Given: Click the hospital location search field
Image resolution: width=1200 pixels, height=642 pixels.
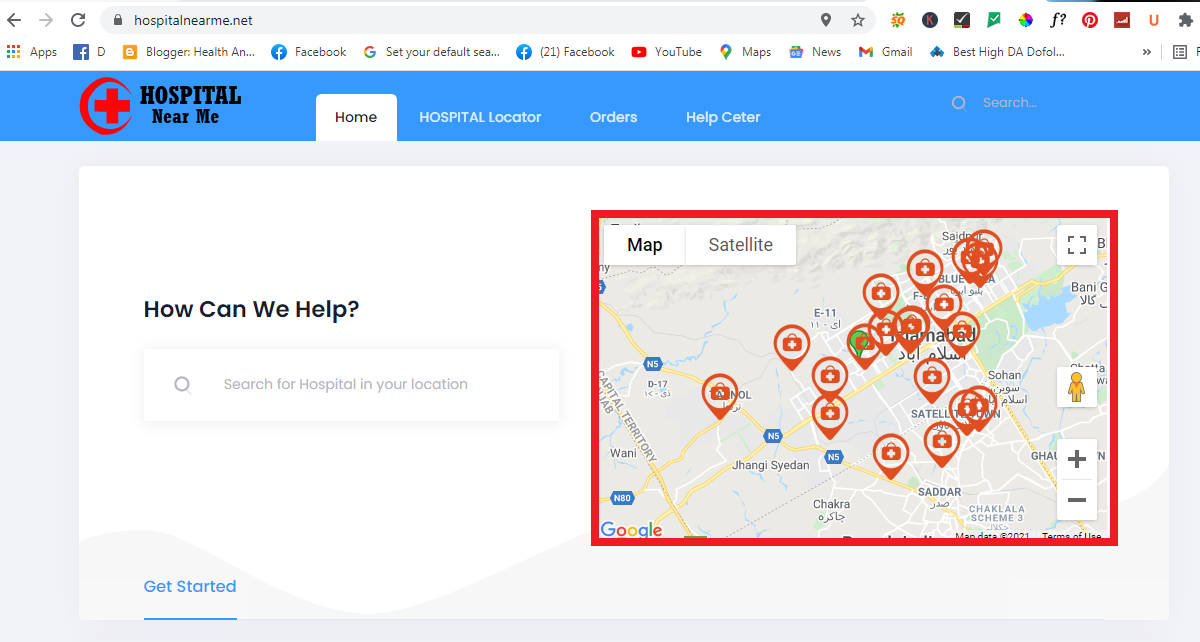Looking at the screenshot, I should click(x=351, y=384).
